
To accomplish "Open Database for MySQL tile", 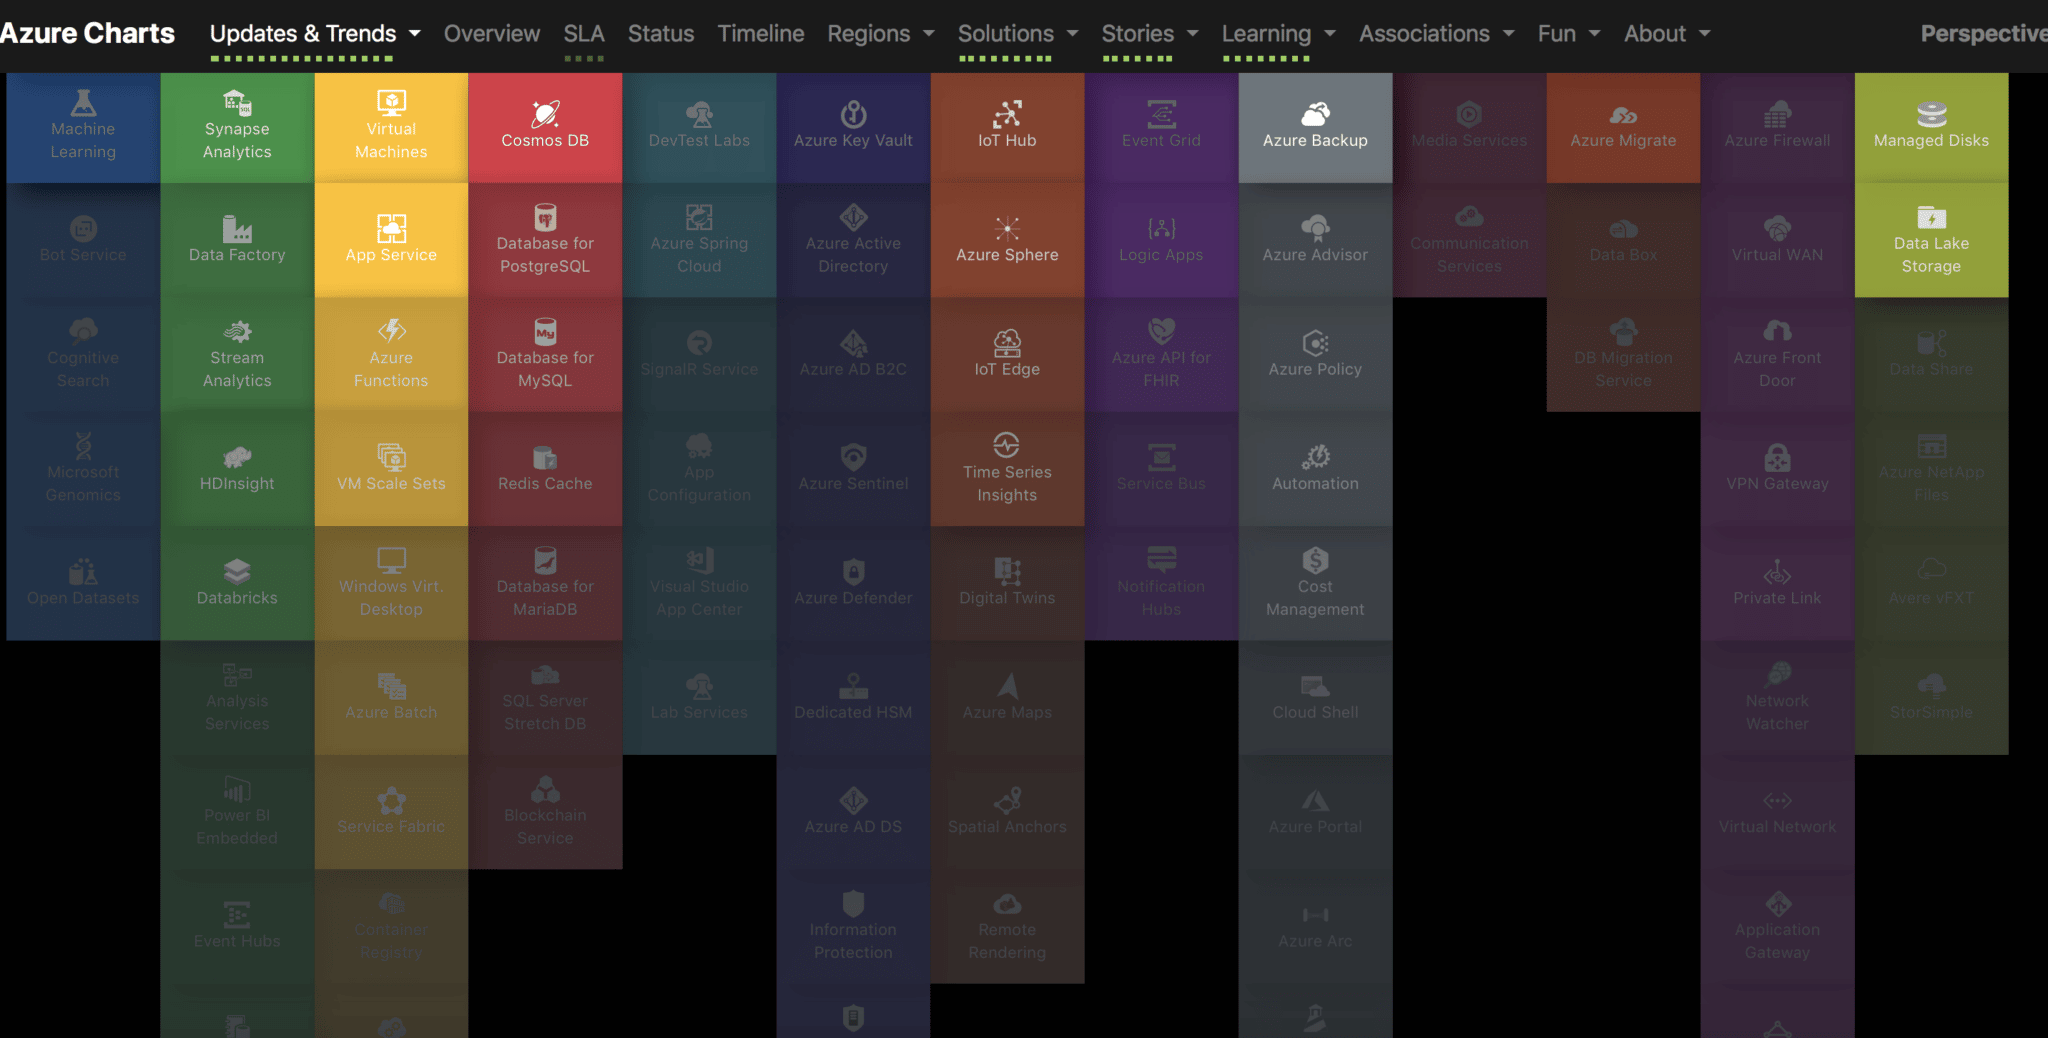I will [x=545, y=354].
